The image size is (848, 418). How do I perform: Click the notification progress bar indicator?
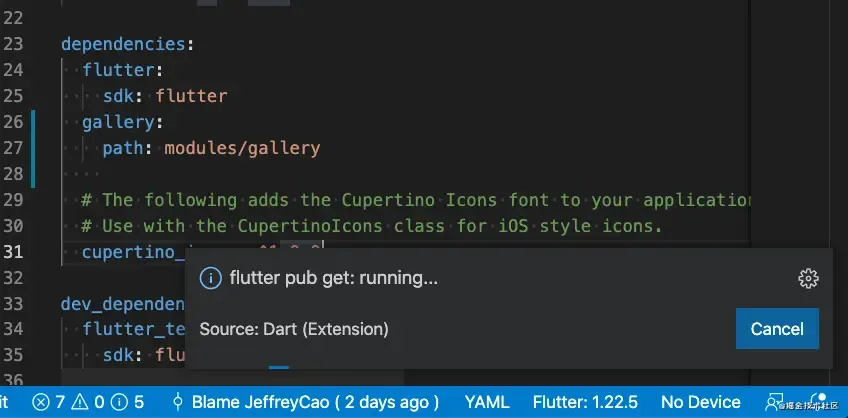[x=279, y=368]
